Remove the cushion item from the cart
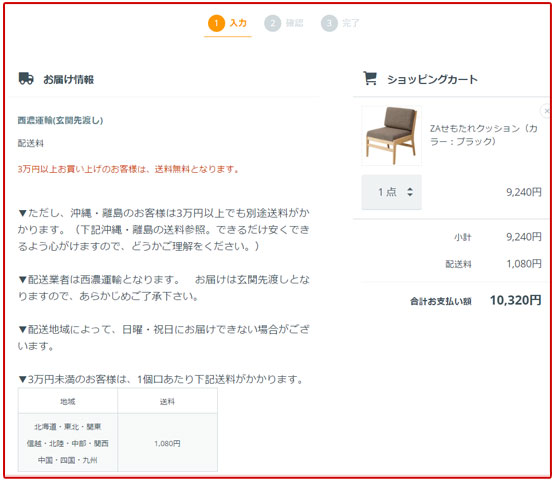557x481 pixels. pos(546,111)
